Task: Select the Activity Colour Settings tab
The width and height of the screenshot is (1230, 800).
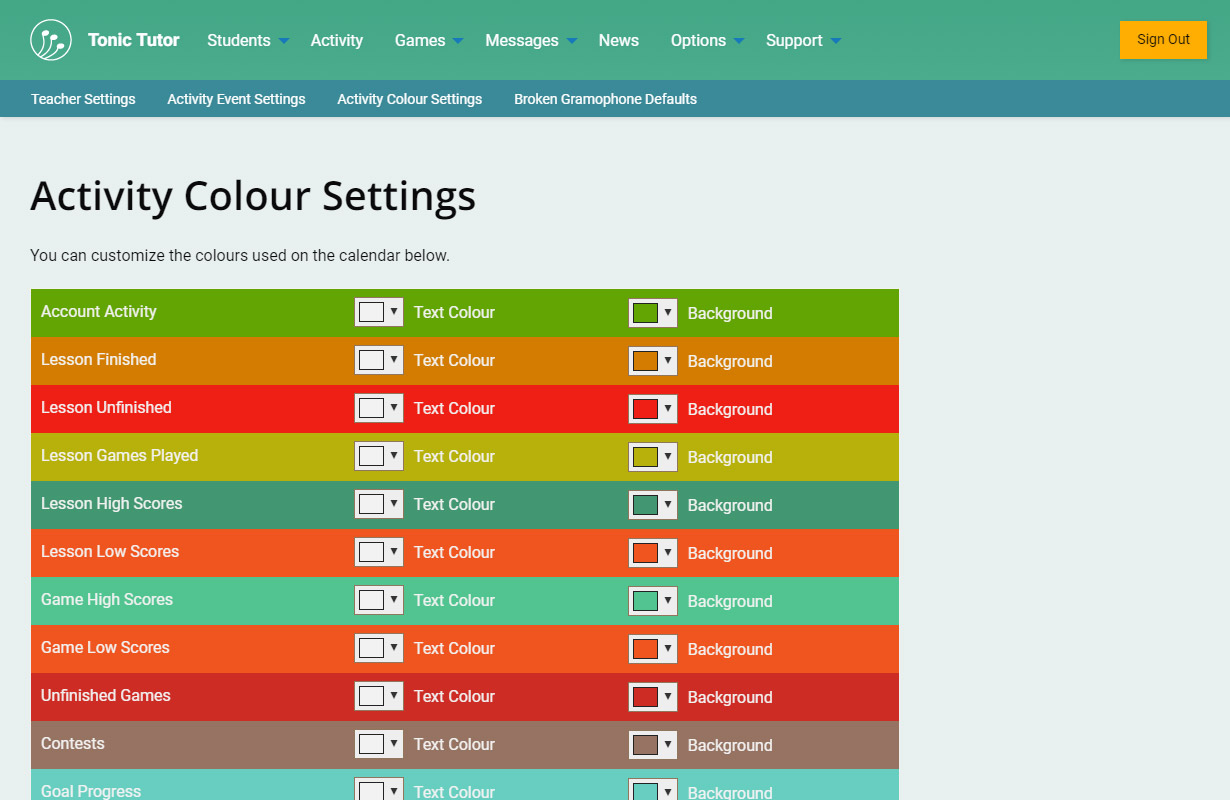Action: 409,99
